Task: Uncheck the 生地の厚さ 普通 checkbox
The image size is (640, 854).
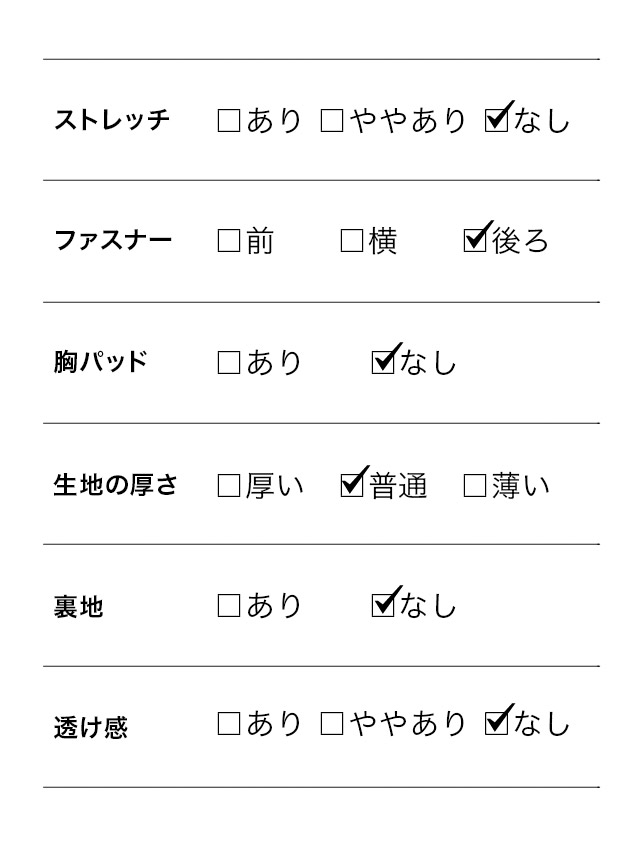Action: pos(352,486)
